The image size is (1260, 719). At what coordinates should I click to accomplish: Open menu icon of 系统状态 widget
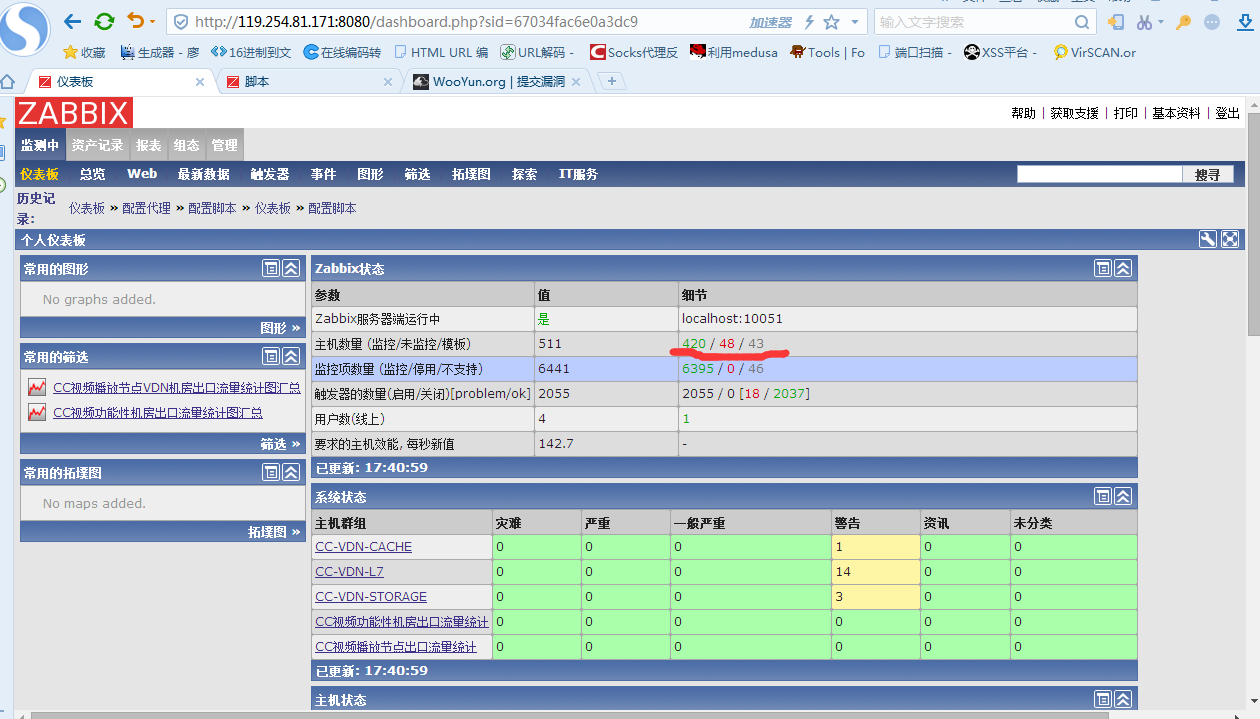(x=1103, y=496)
